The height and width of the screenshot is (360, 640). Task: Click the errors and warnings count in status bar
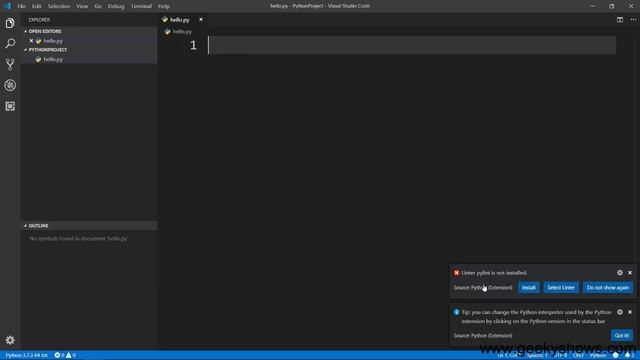tap(65, 355)
